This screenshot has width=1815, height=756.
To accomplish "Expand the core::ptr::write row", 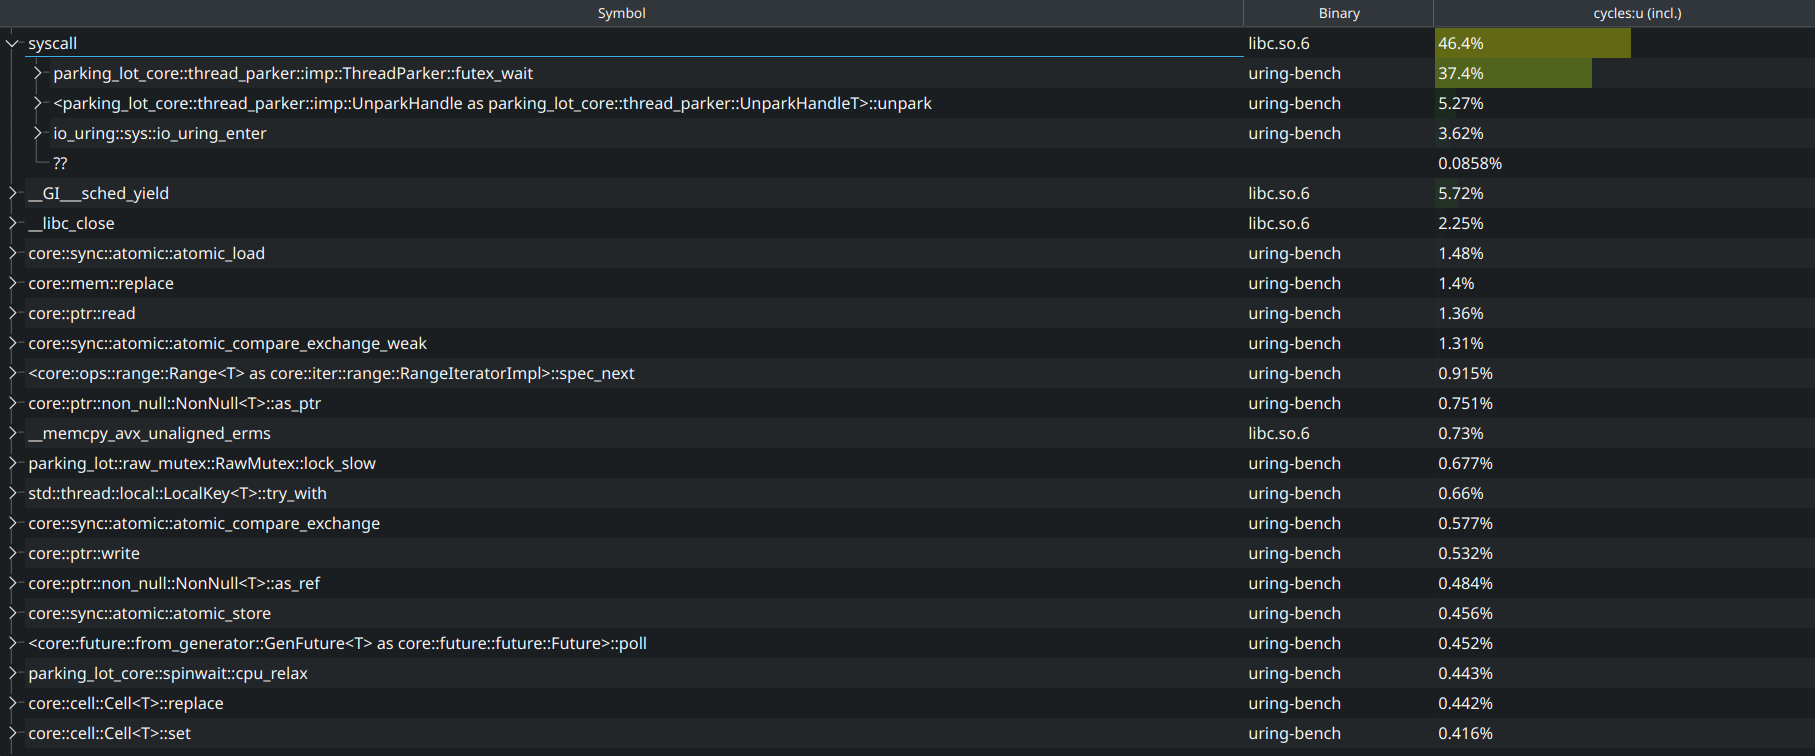I will (x=12, y=553).
